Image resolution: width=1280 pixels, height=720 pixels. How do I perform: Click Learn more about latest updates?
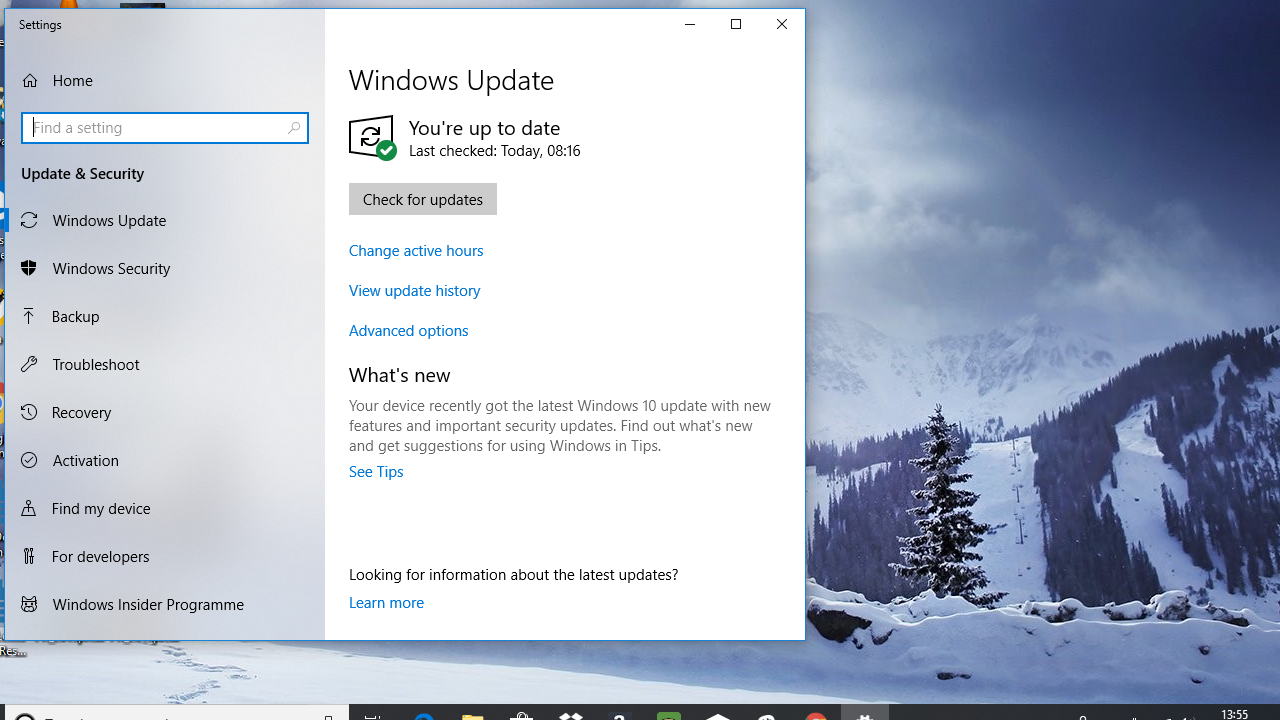click(x=386, y=602)
